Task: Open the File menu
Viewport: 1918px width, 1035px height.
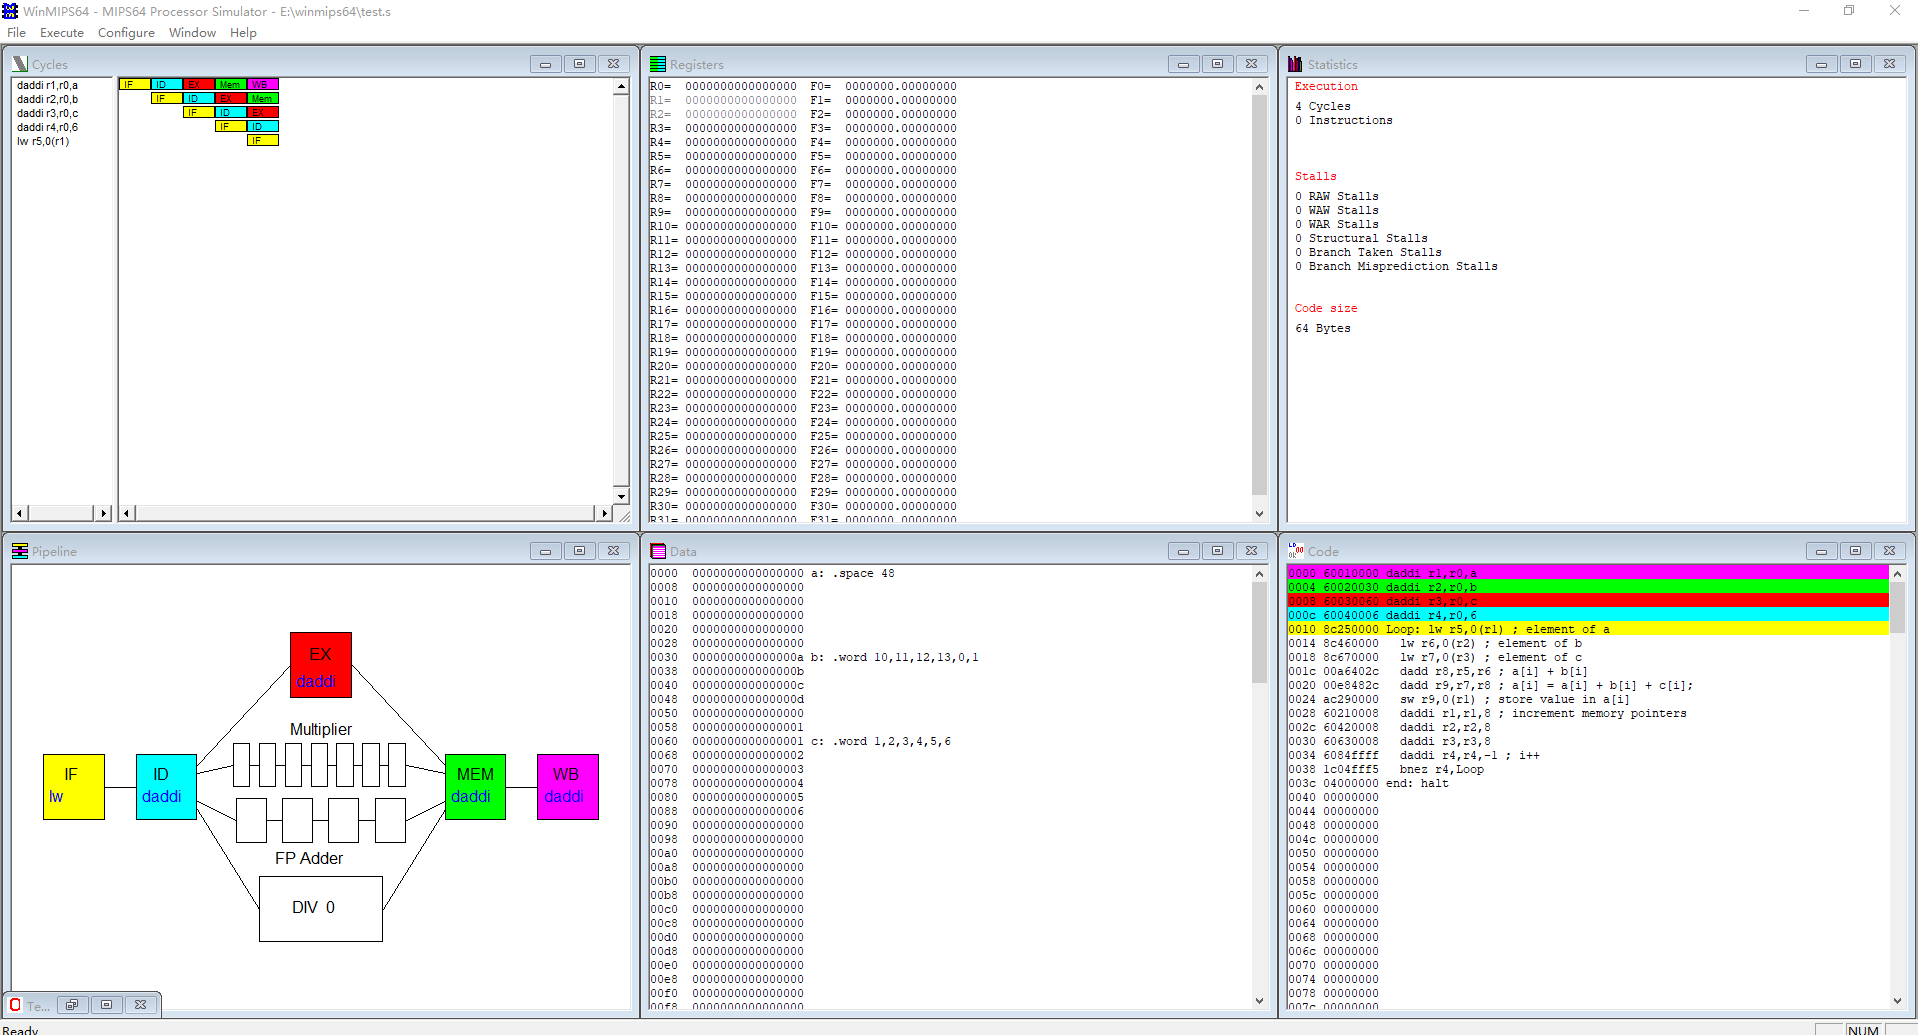Action: coord(16,32)
